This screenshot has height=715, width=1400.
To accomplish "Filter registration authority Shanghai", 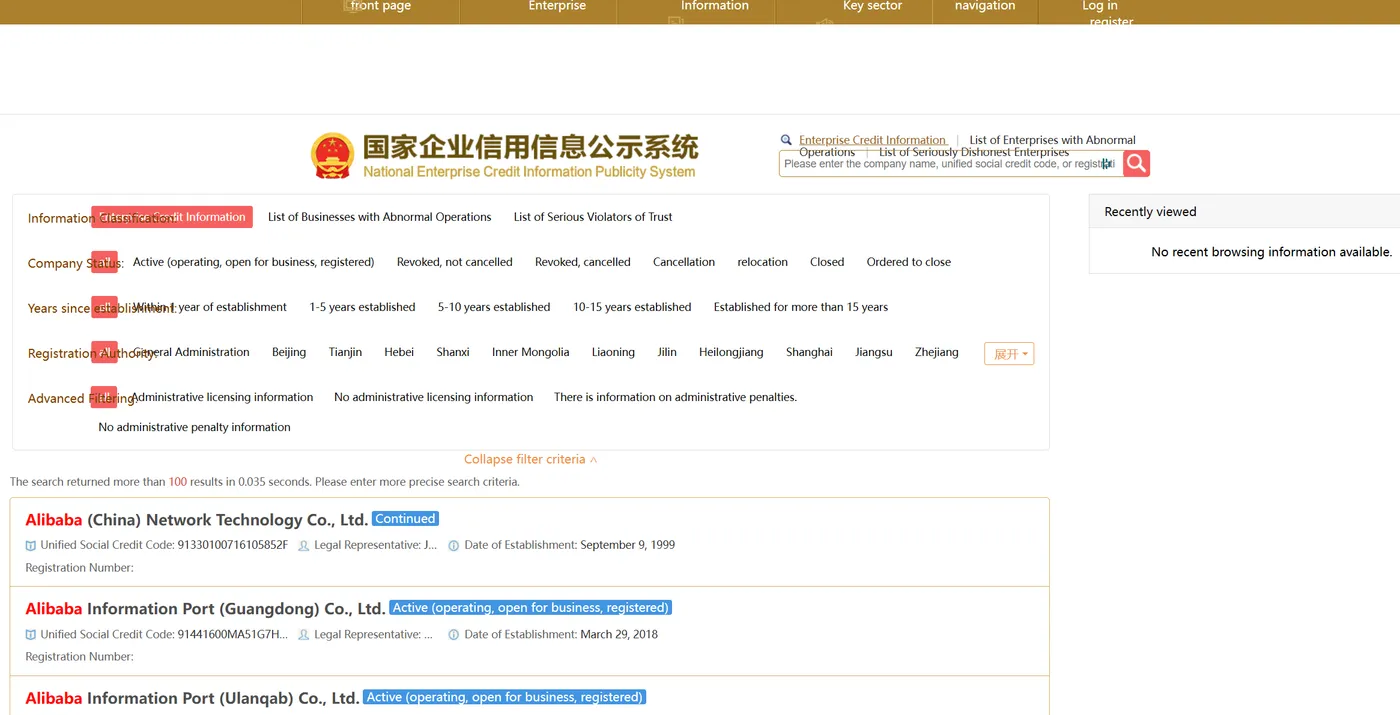I will (809, 352).
